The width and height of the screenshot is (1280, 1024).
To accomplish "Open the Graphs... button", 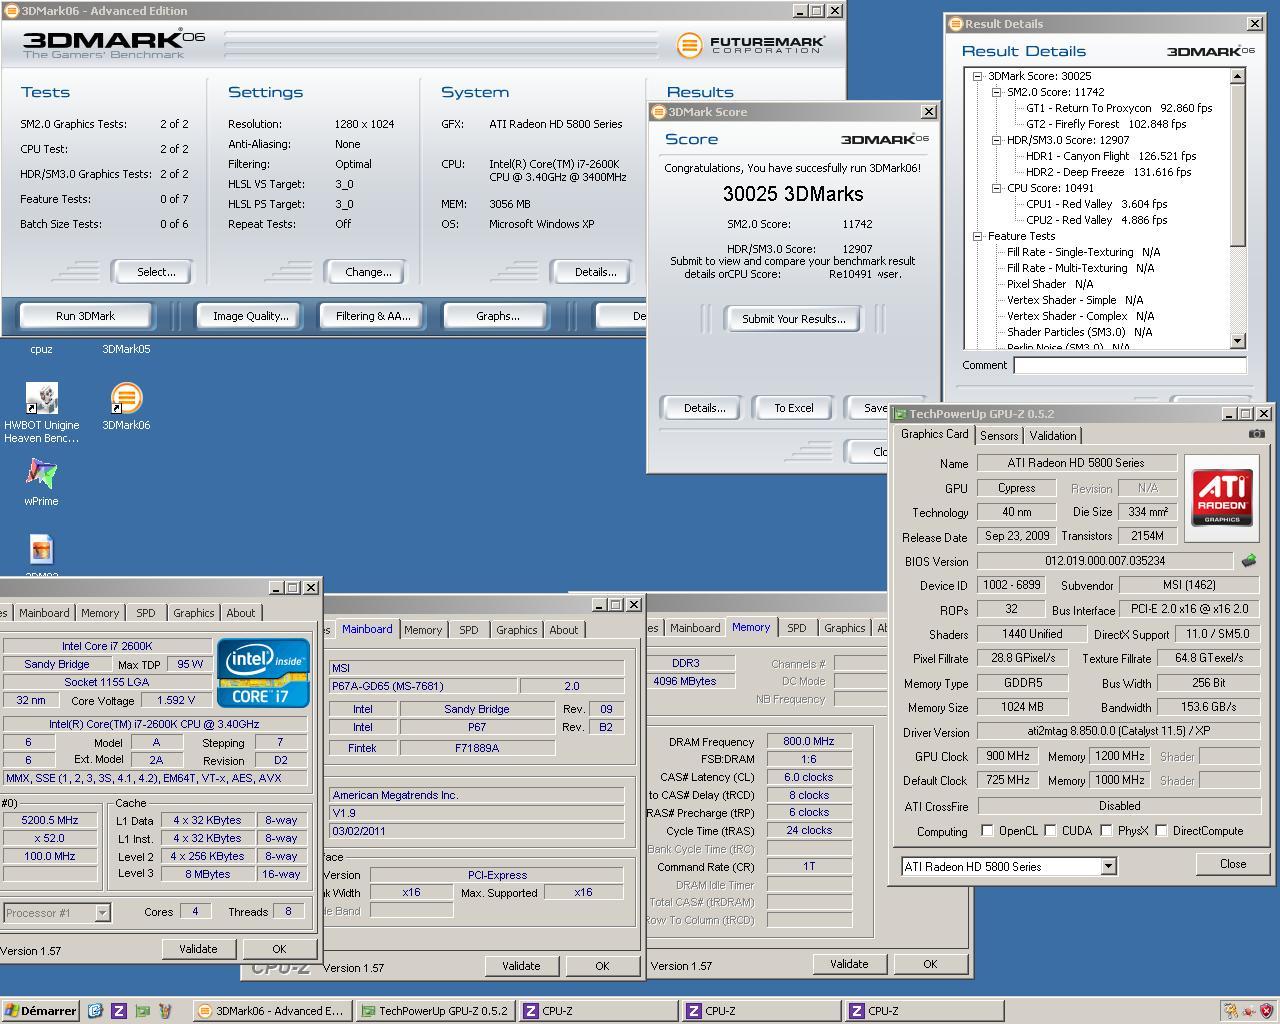I will coord(497,316).
